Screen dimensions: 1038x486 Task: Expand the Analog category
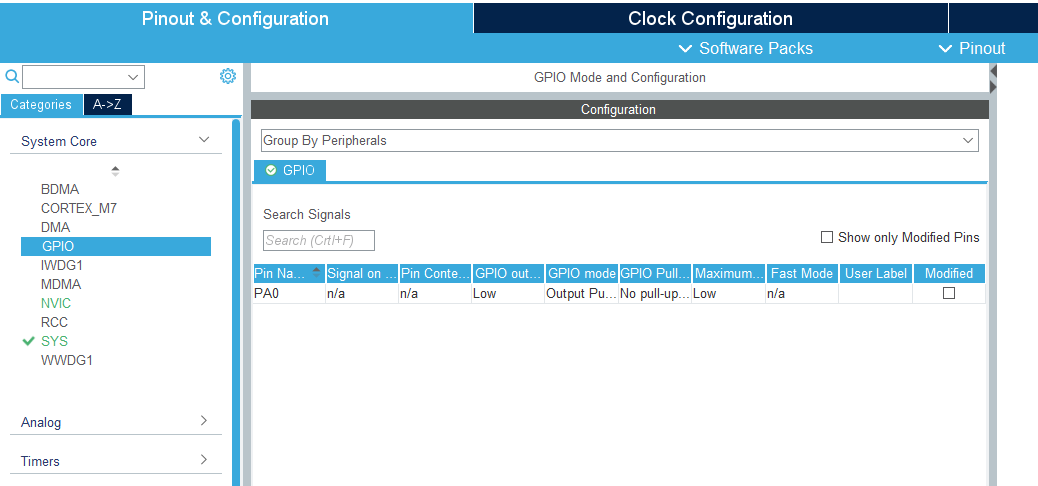pos(204,421)
